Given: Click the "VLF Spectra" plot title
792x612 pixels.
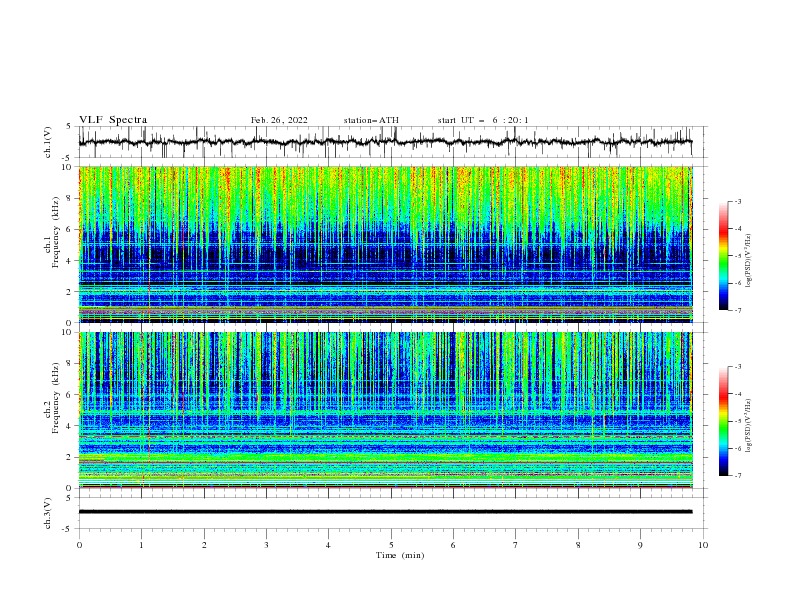Looking at the screenshot, I should tap(113, 120).
